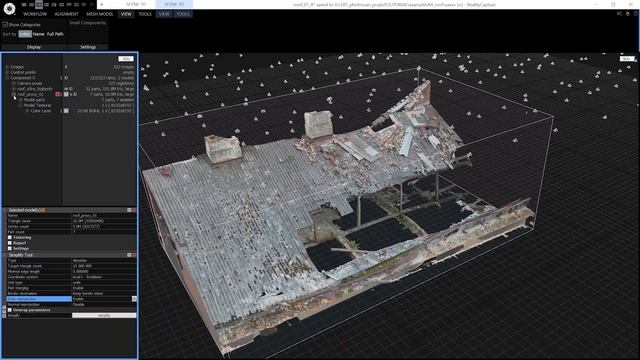640x360 pixels.
Task: Select second layout icon in title bar
Action: click(31, 4)
